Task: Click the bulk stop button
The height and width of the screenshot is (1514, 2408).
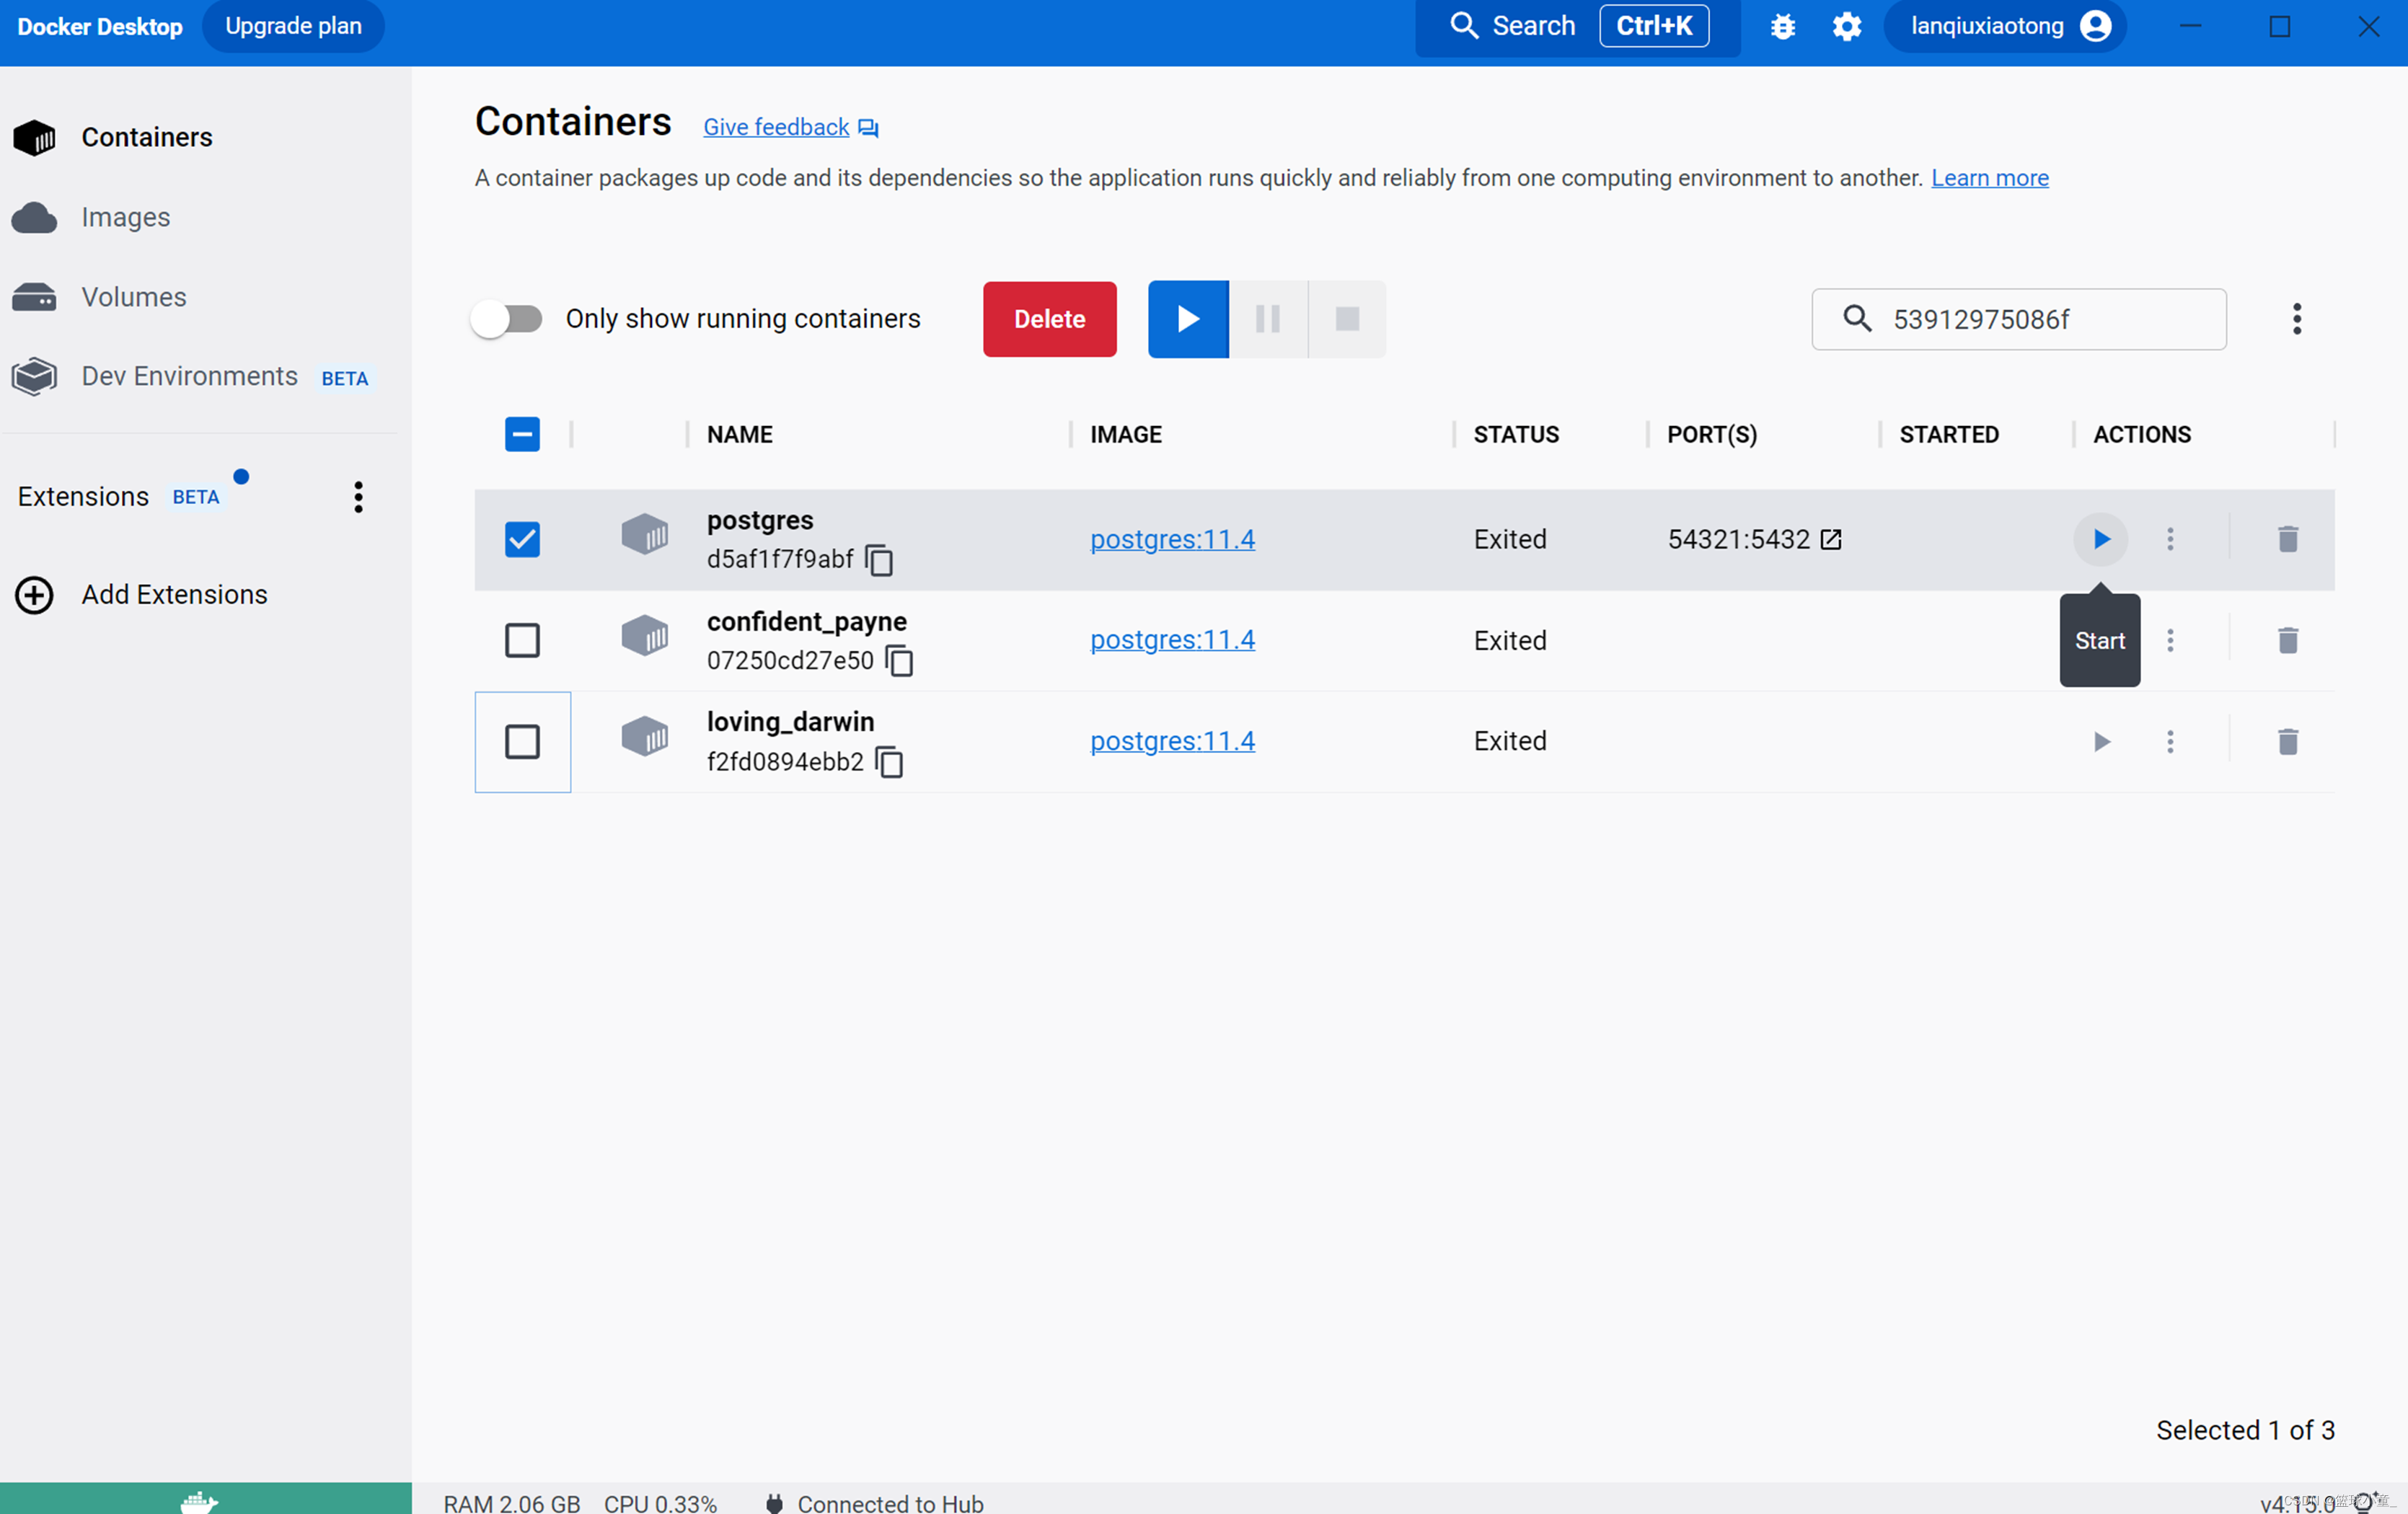Action: tap(1347, 319)
